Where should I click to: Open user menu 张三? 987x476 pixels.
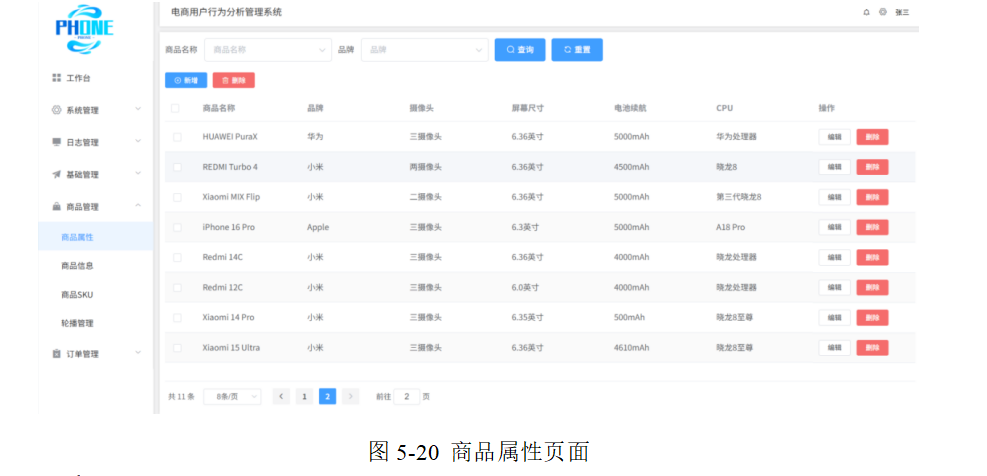[x=902, y=12]
